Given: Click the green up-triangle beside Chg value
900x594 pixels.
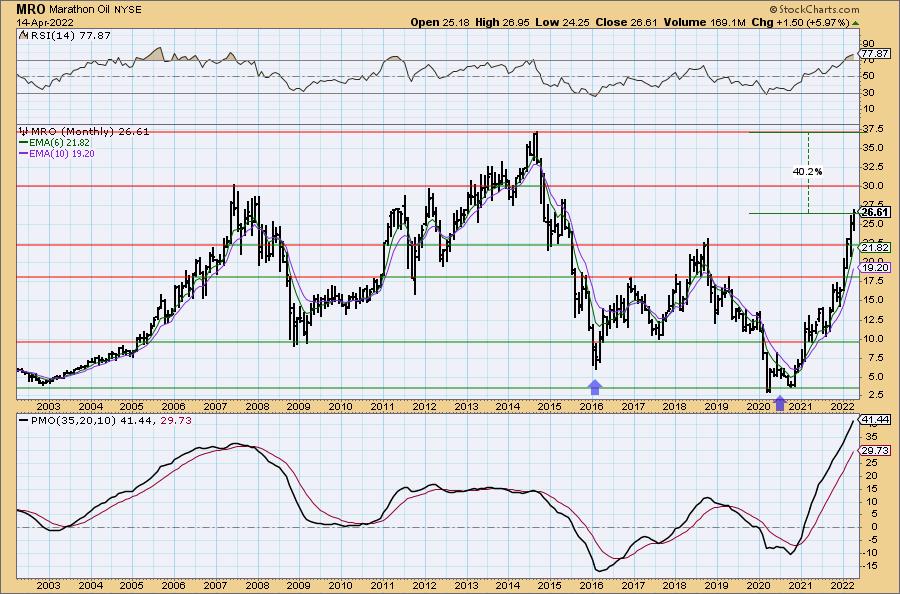Looking at the screenshot, I should (x=855, y=23).
